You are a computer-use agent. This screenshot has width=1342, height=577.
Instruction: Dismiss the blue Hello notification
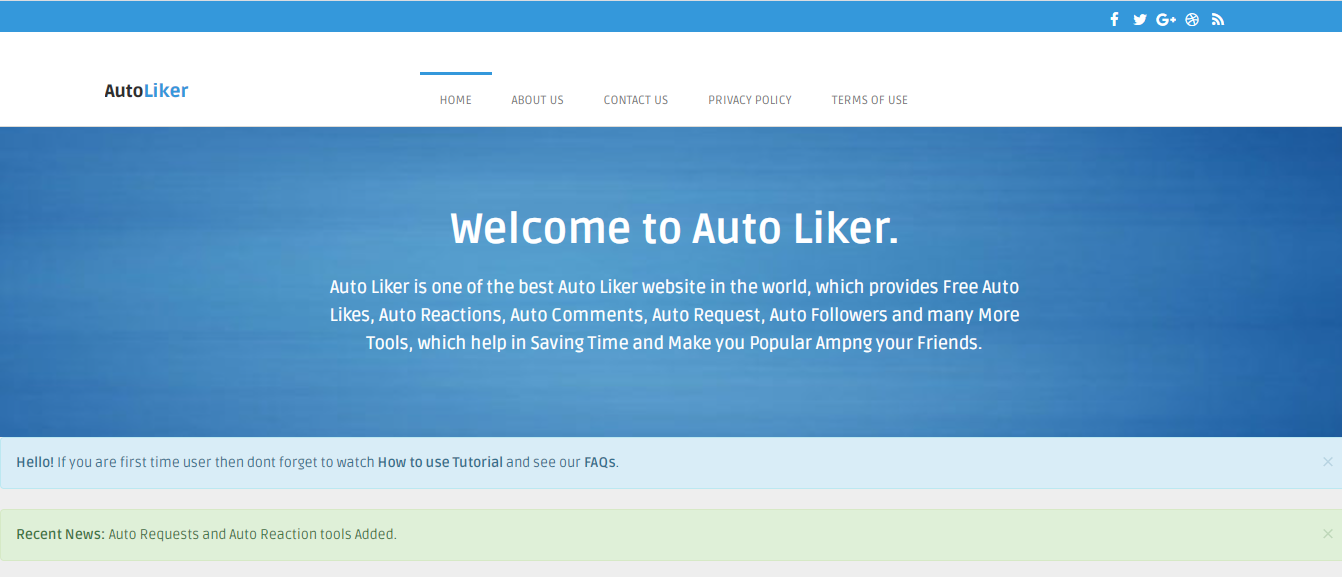pos(1328,462)
